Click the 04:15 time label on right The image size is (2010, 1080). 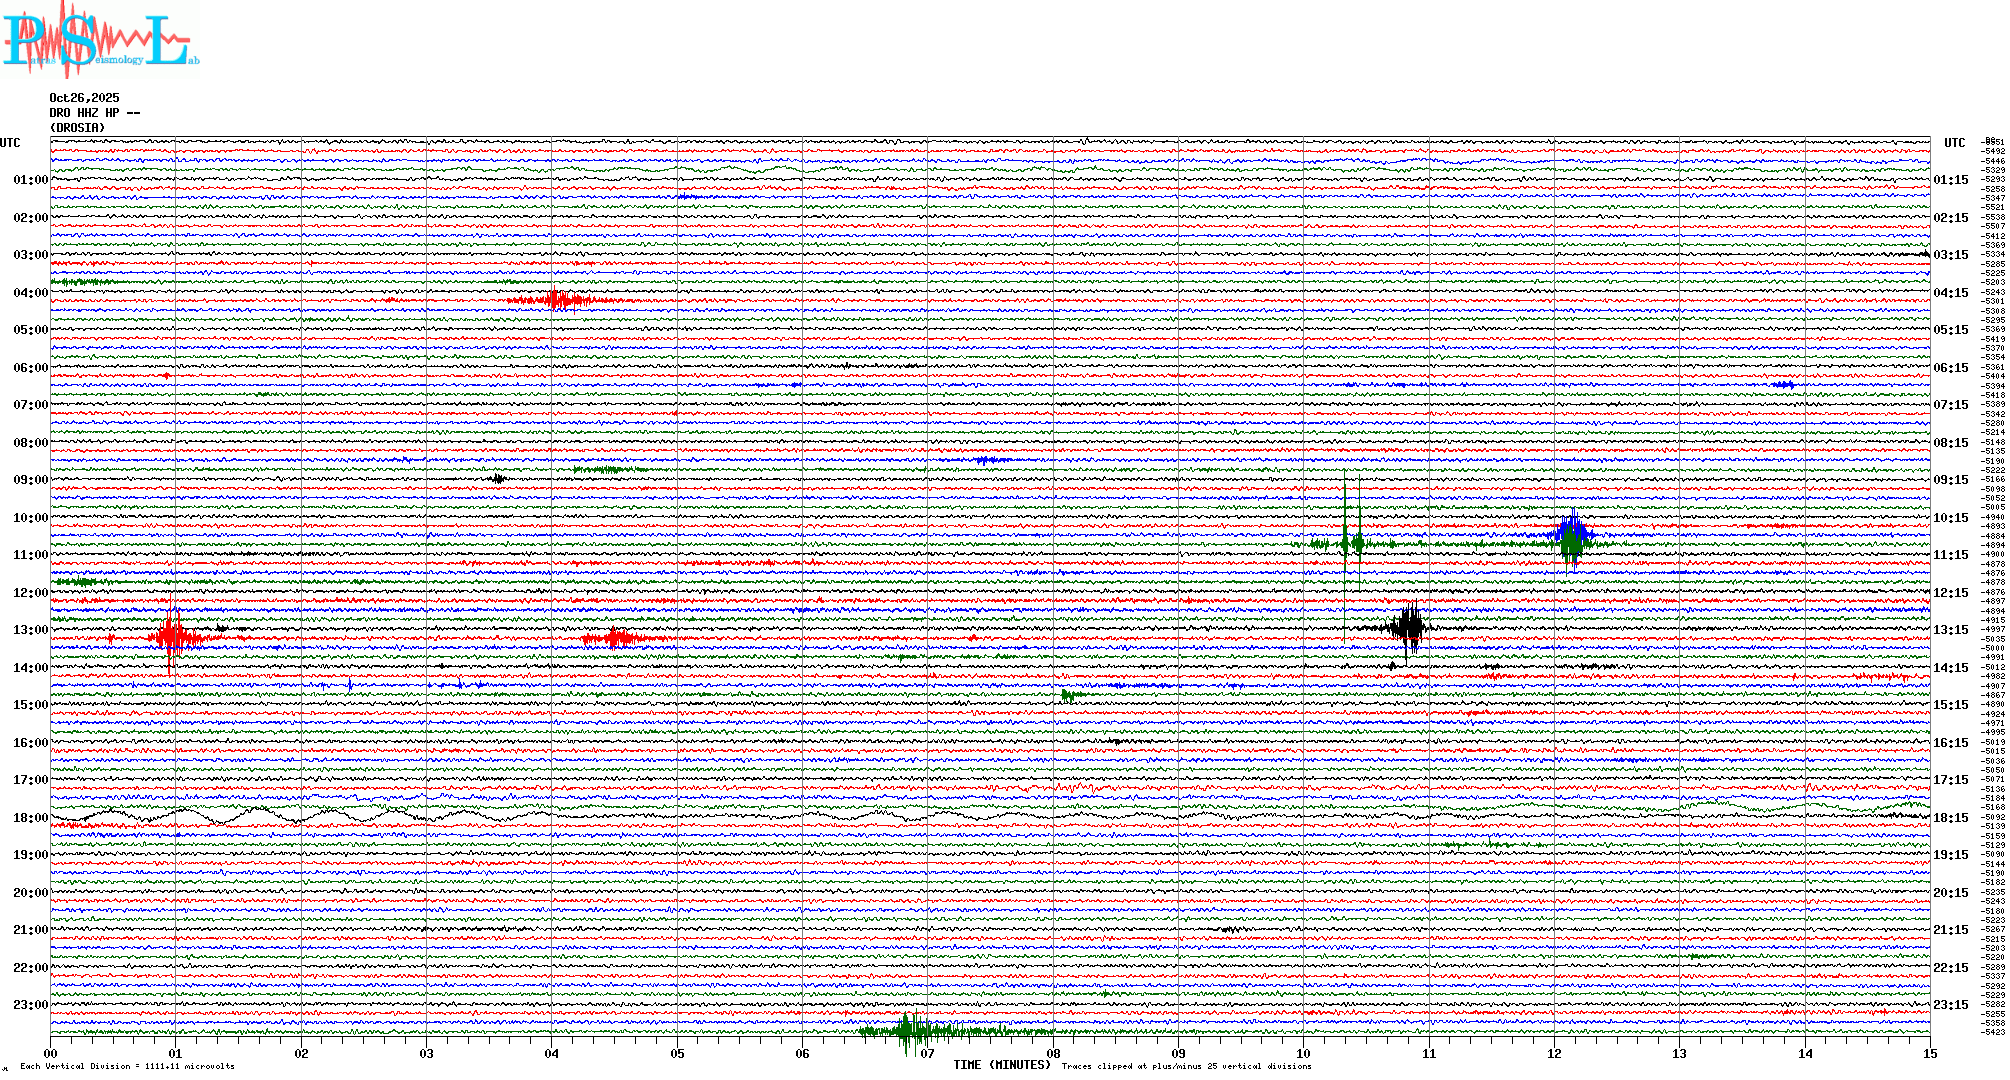pos(1950,293)
